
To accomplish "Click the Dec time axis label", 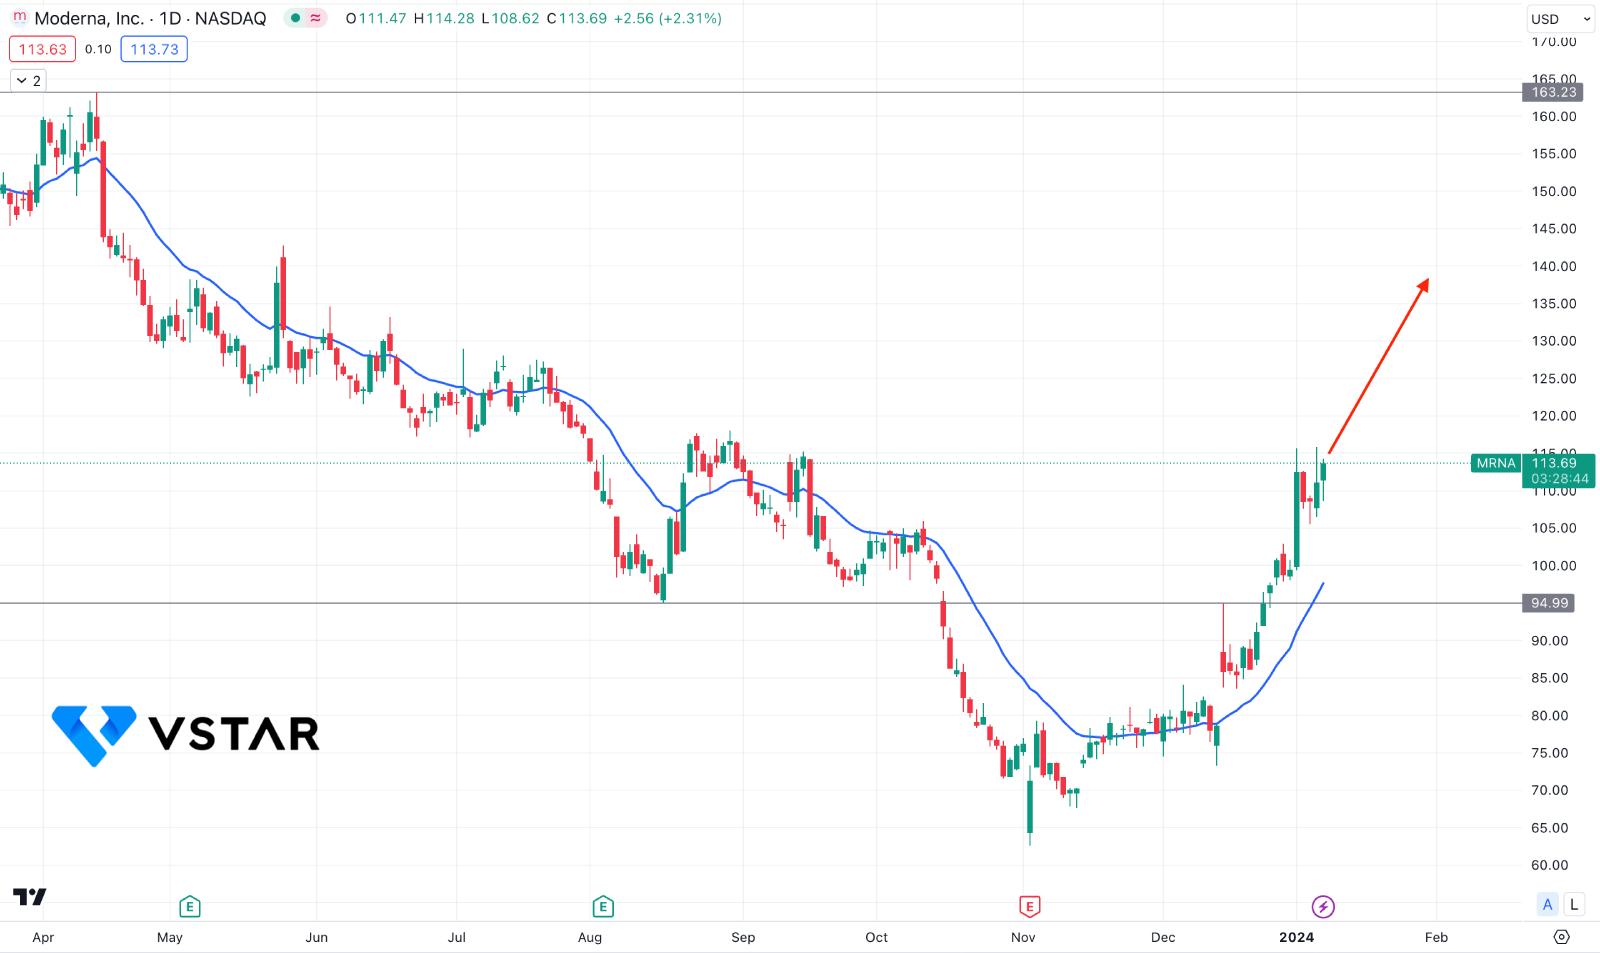I will click(x=1163, y=937).
